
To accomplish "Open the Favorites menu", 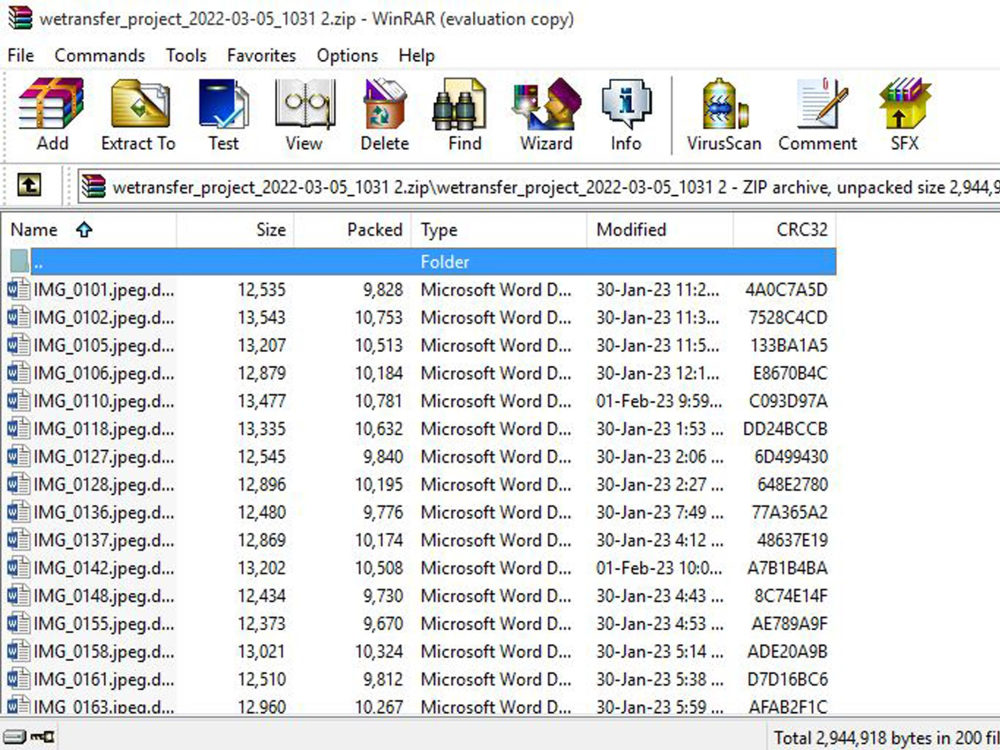I will tap(261, 55).
